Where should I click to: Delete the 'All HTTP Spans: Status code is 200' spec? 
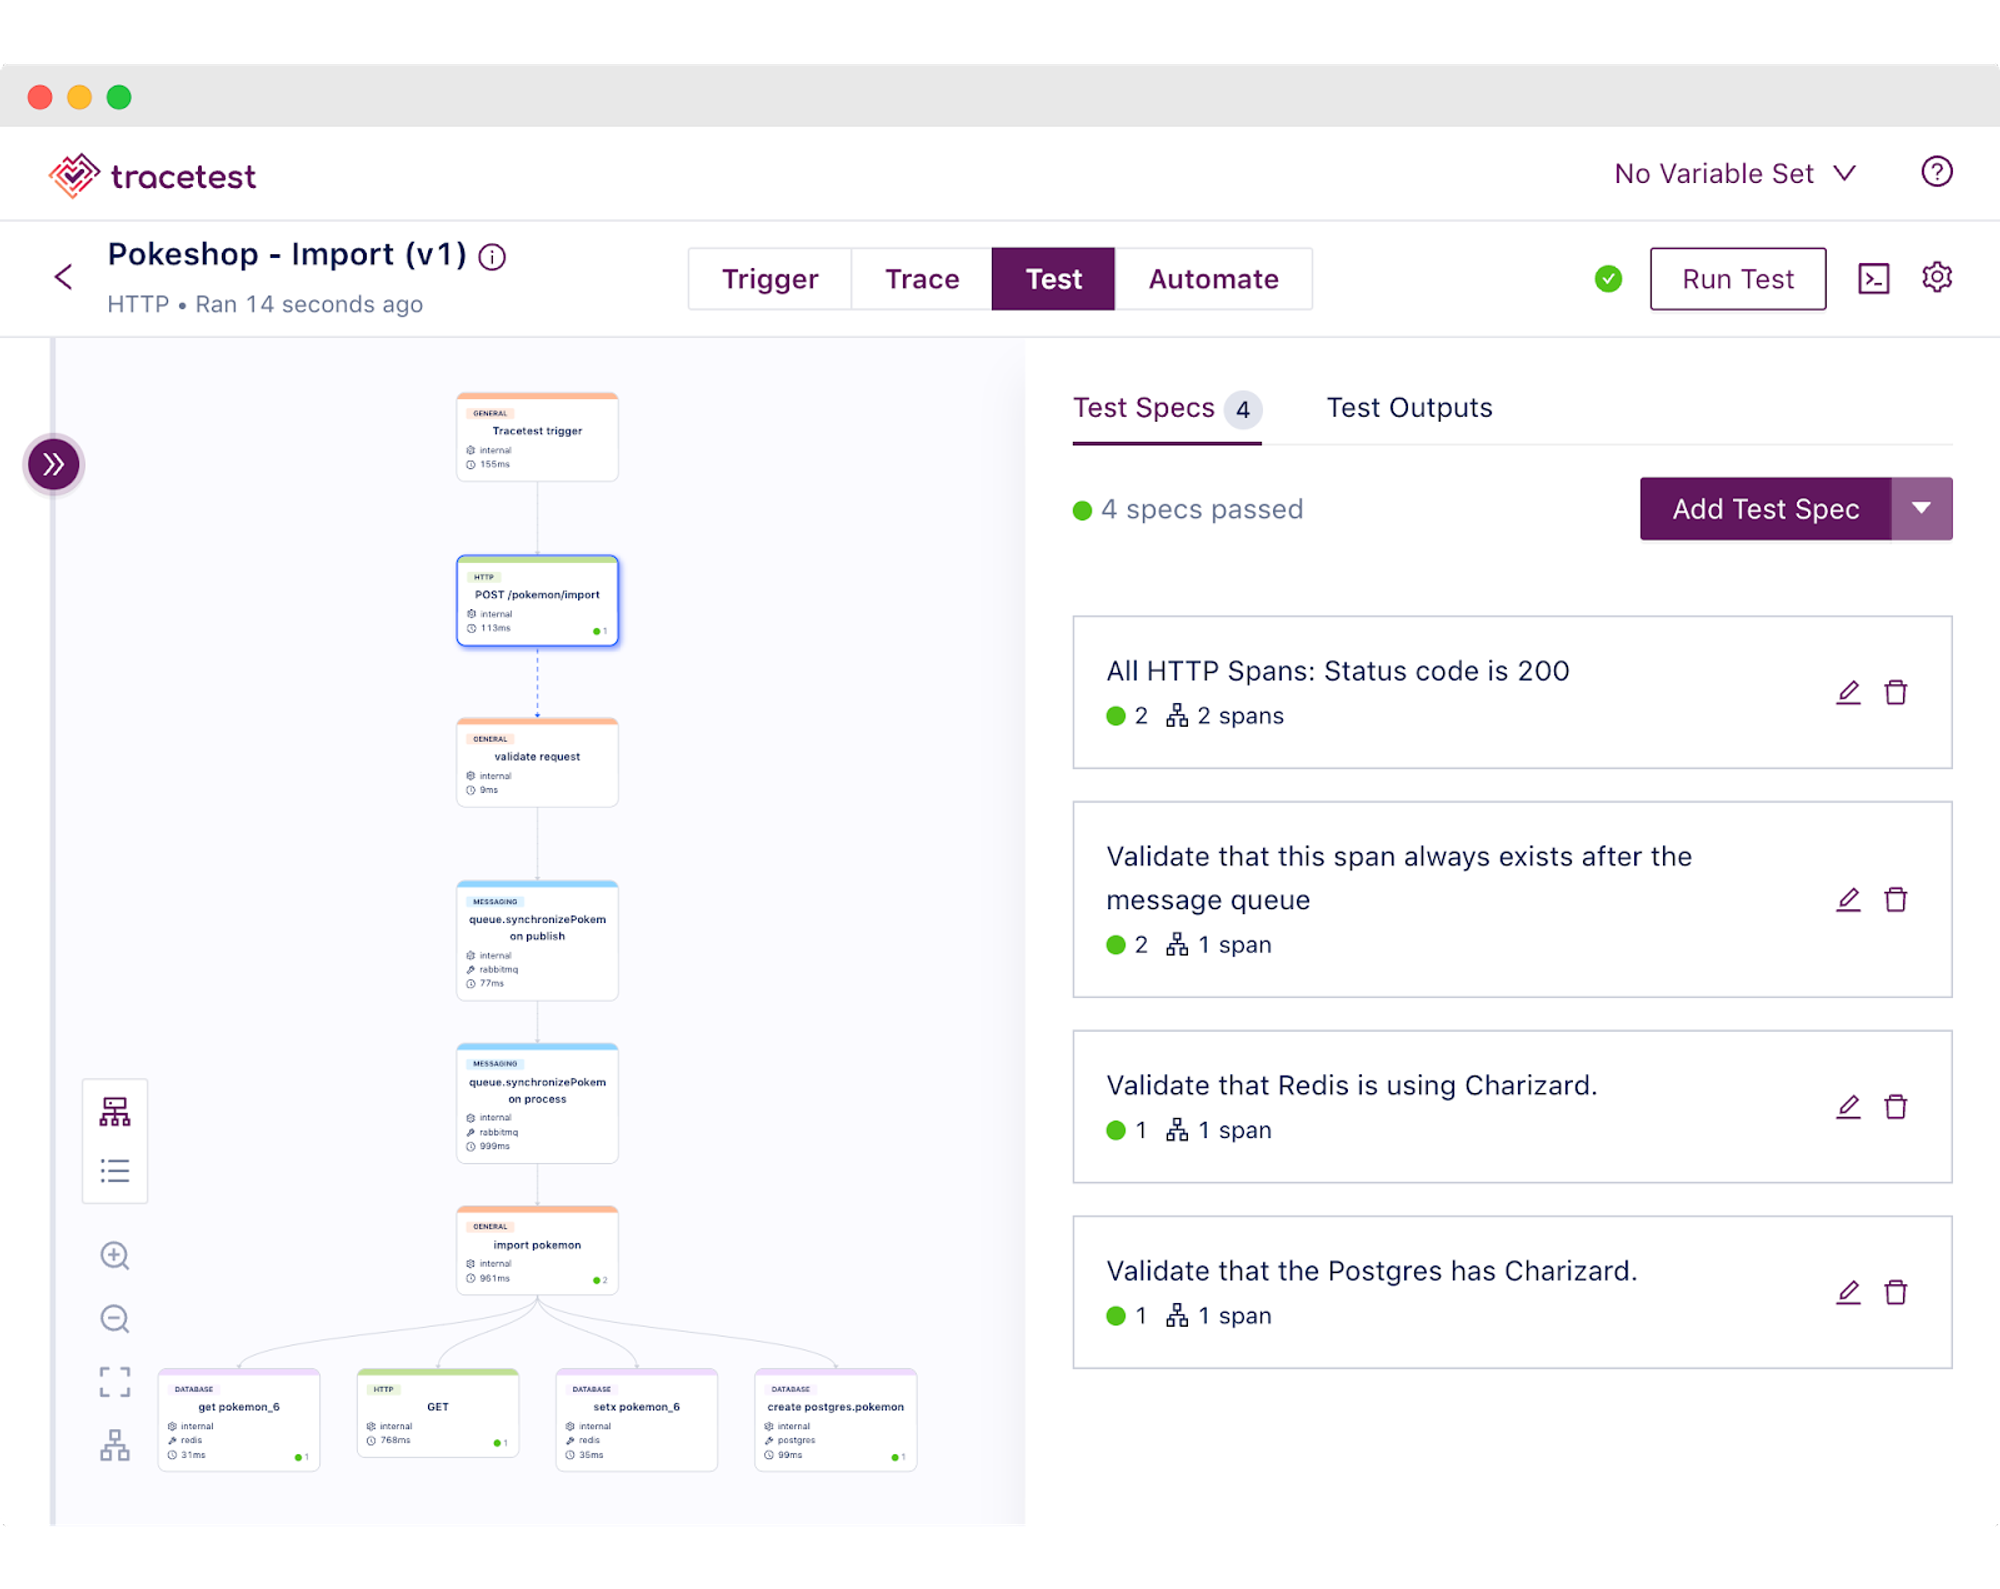(x=1897, y=692)
